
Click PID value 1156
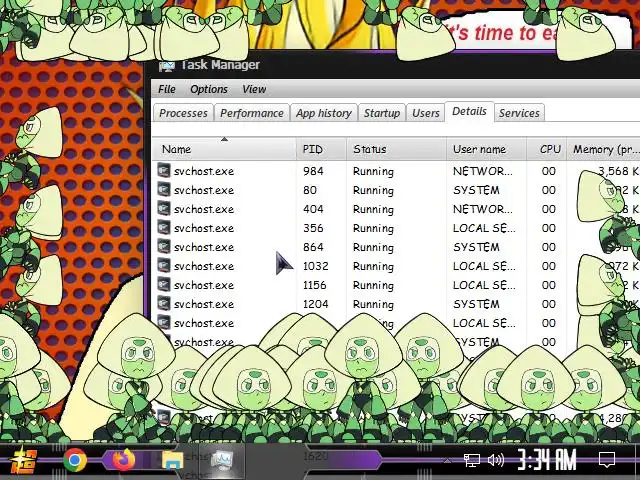click(x=315, y=285)
